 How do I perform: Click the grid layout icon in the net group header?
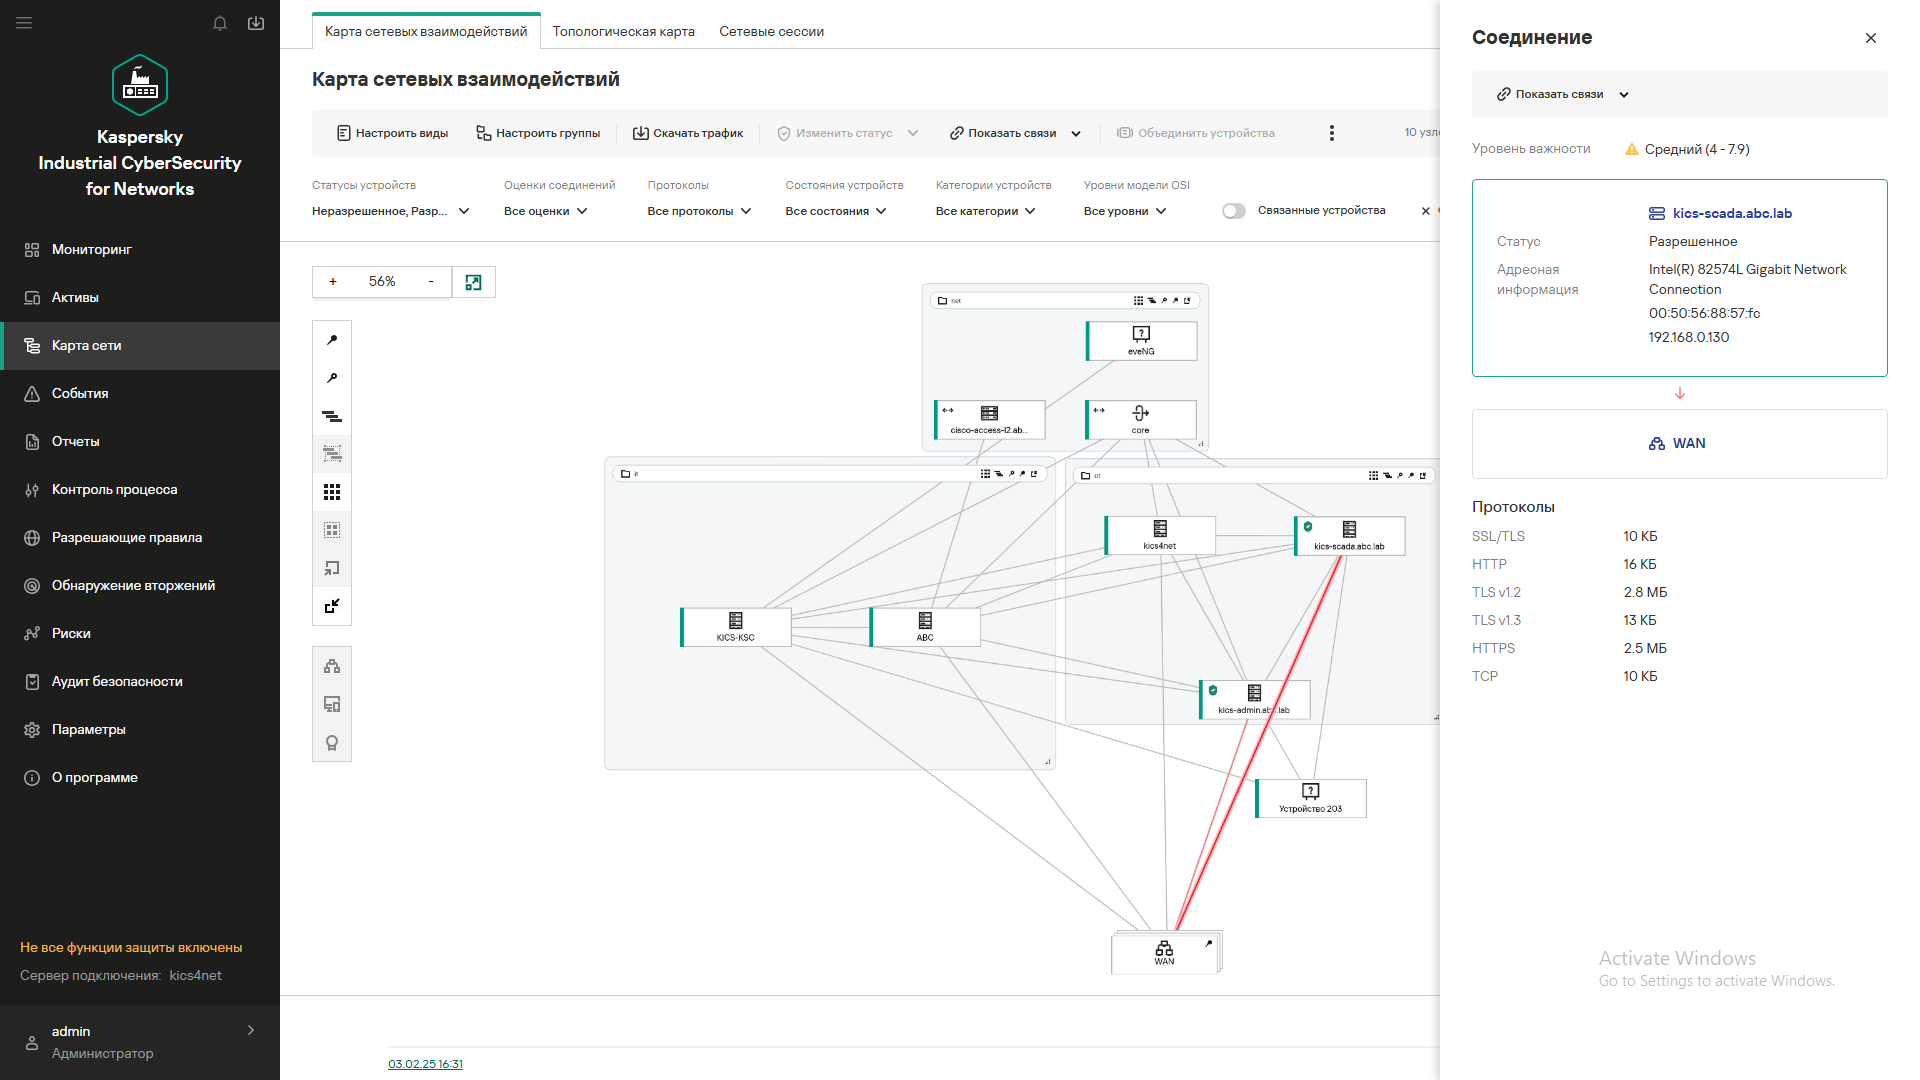(1138, 300)
